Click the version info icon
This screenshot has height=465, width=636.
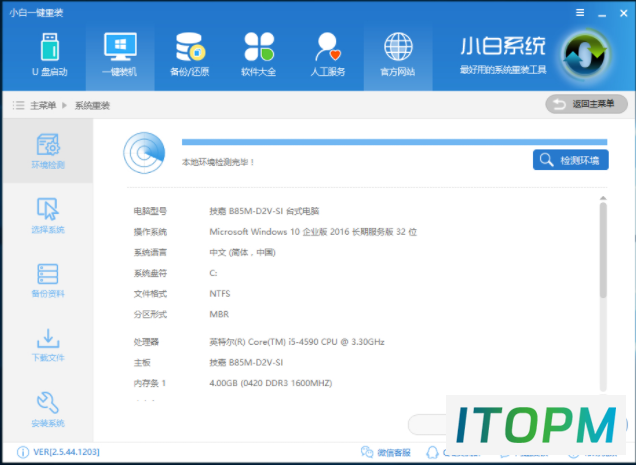pos(23,452)
